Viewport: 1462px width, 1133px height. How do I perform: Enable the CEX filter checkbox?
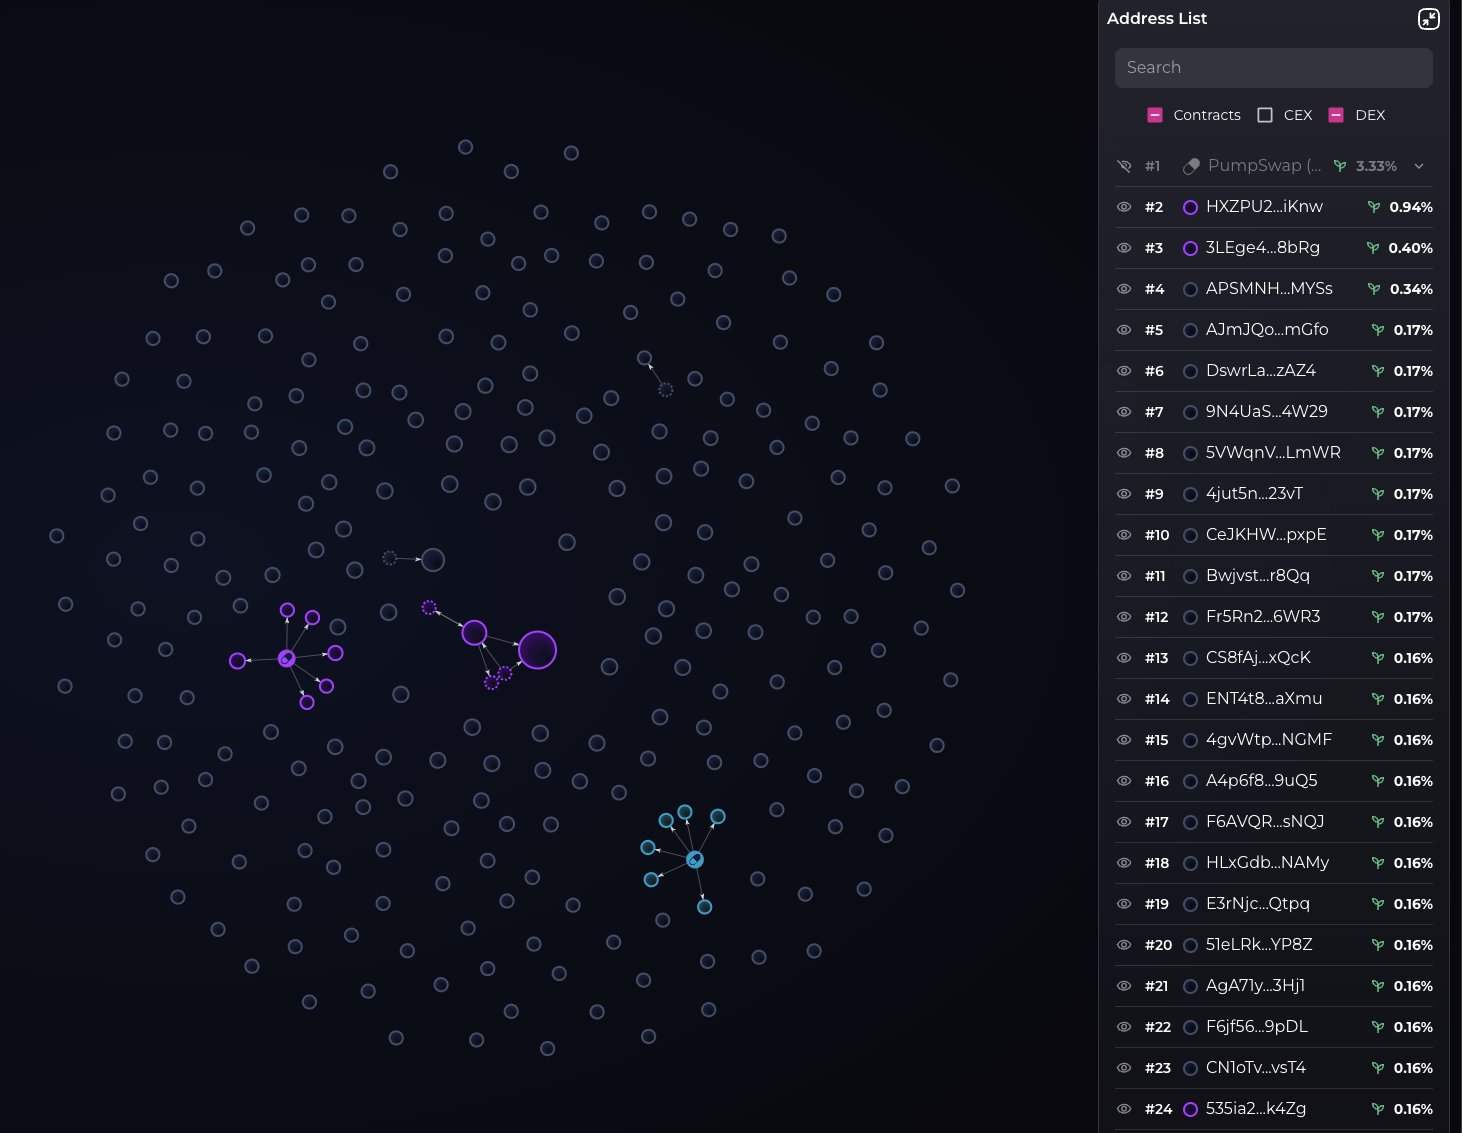pyautogui.click(x=1265, y=115)
